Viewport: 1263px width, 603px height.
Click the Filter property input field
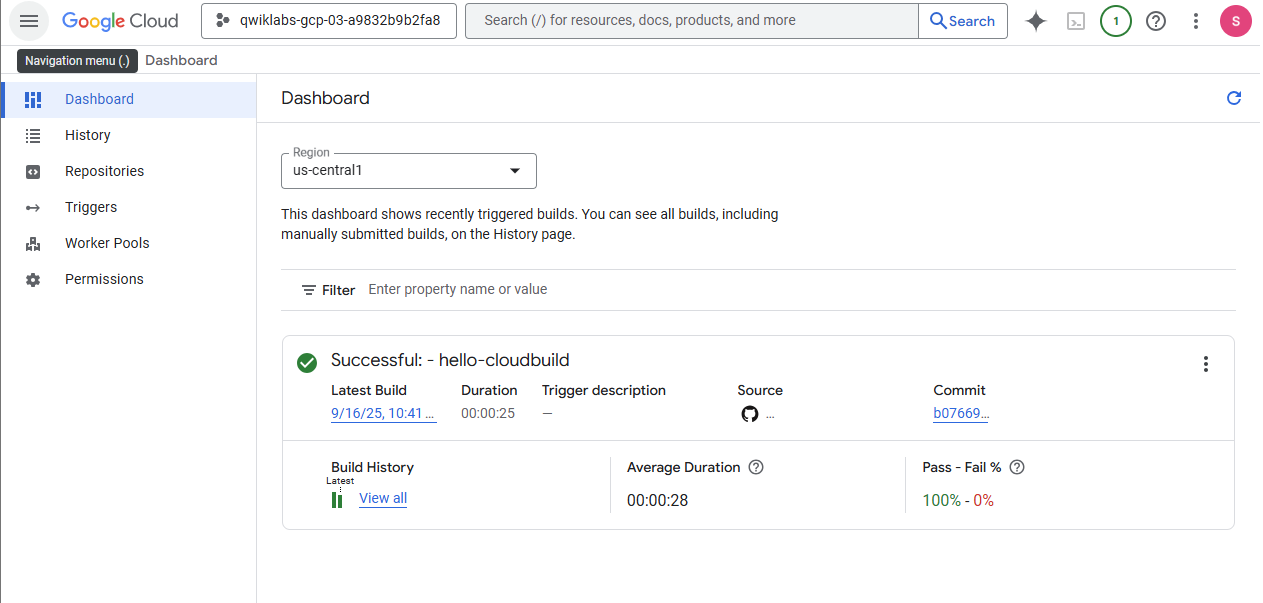click(x=600, y=289)
